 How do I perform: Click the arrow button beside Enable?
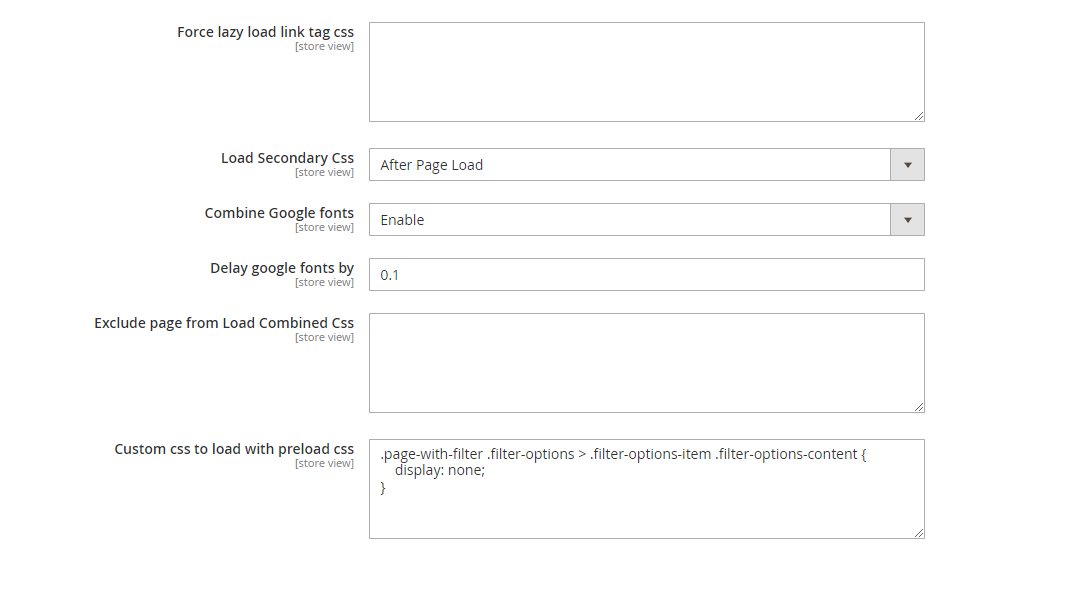(x=907, y=220)
